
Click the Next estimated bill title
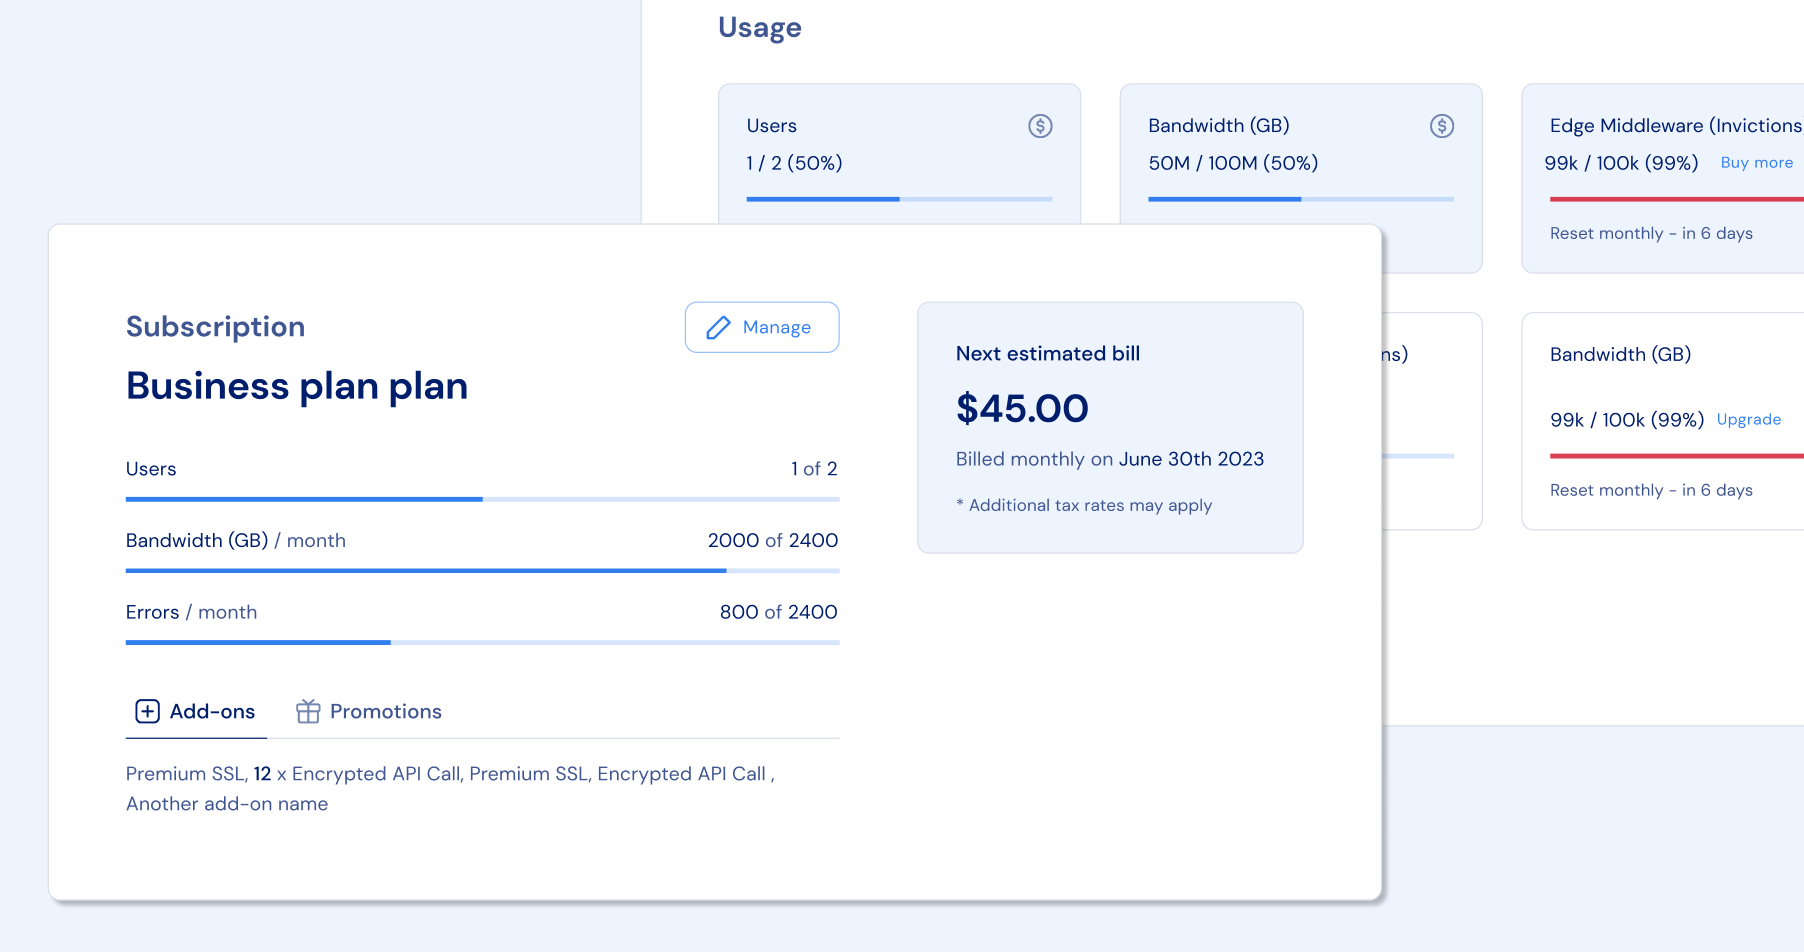click(x=1047, y=354)
